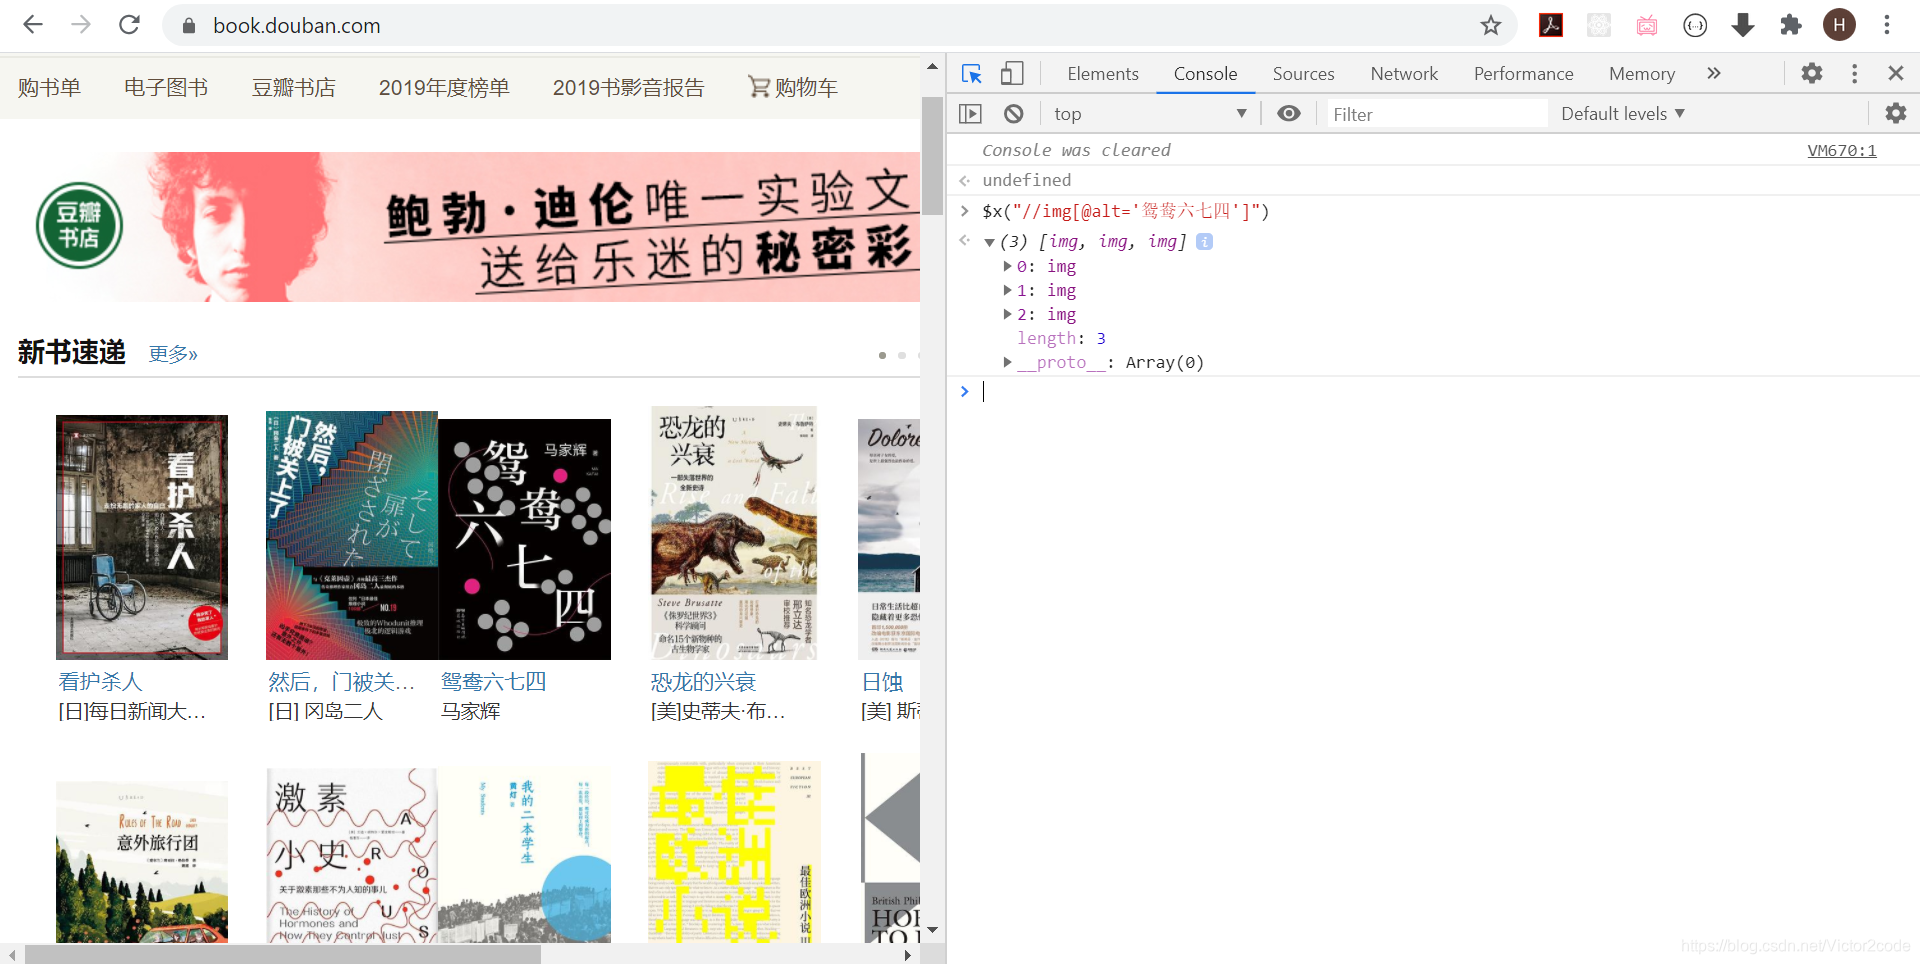Switch to the Performance tab

tap(1523, 74)
